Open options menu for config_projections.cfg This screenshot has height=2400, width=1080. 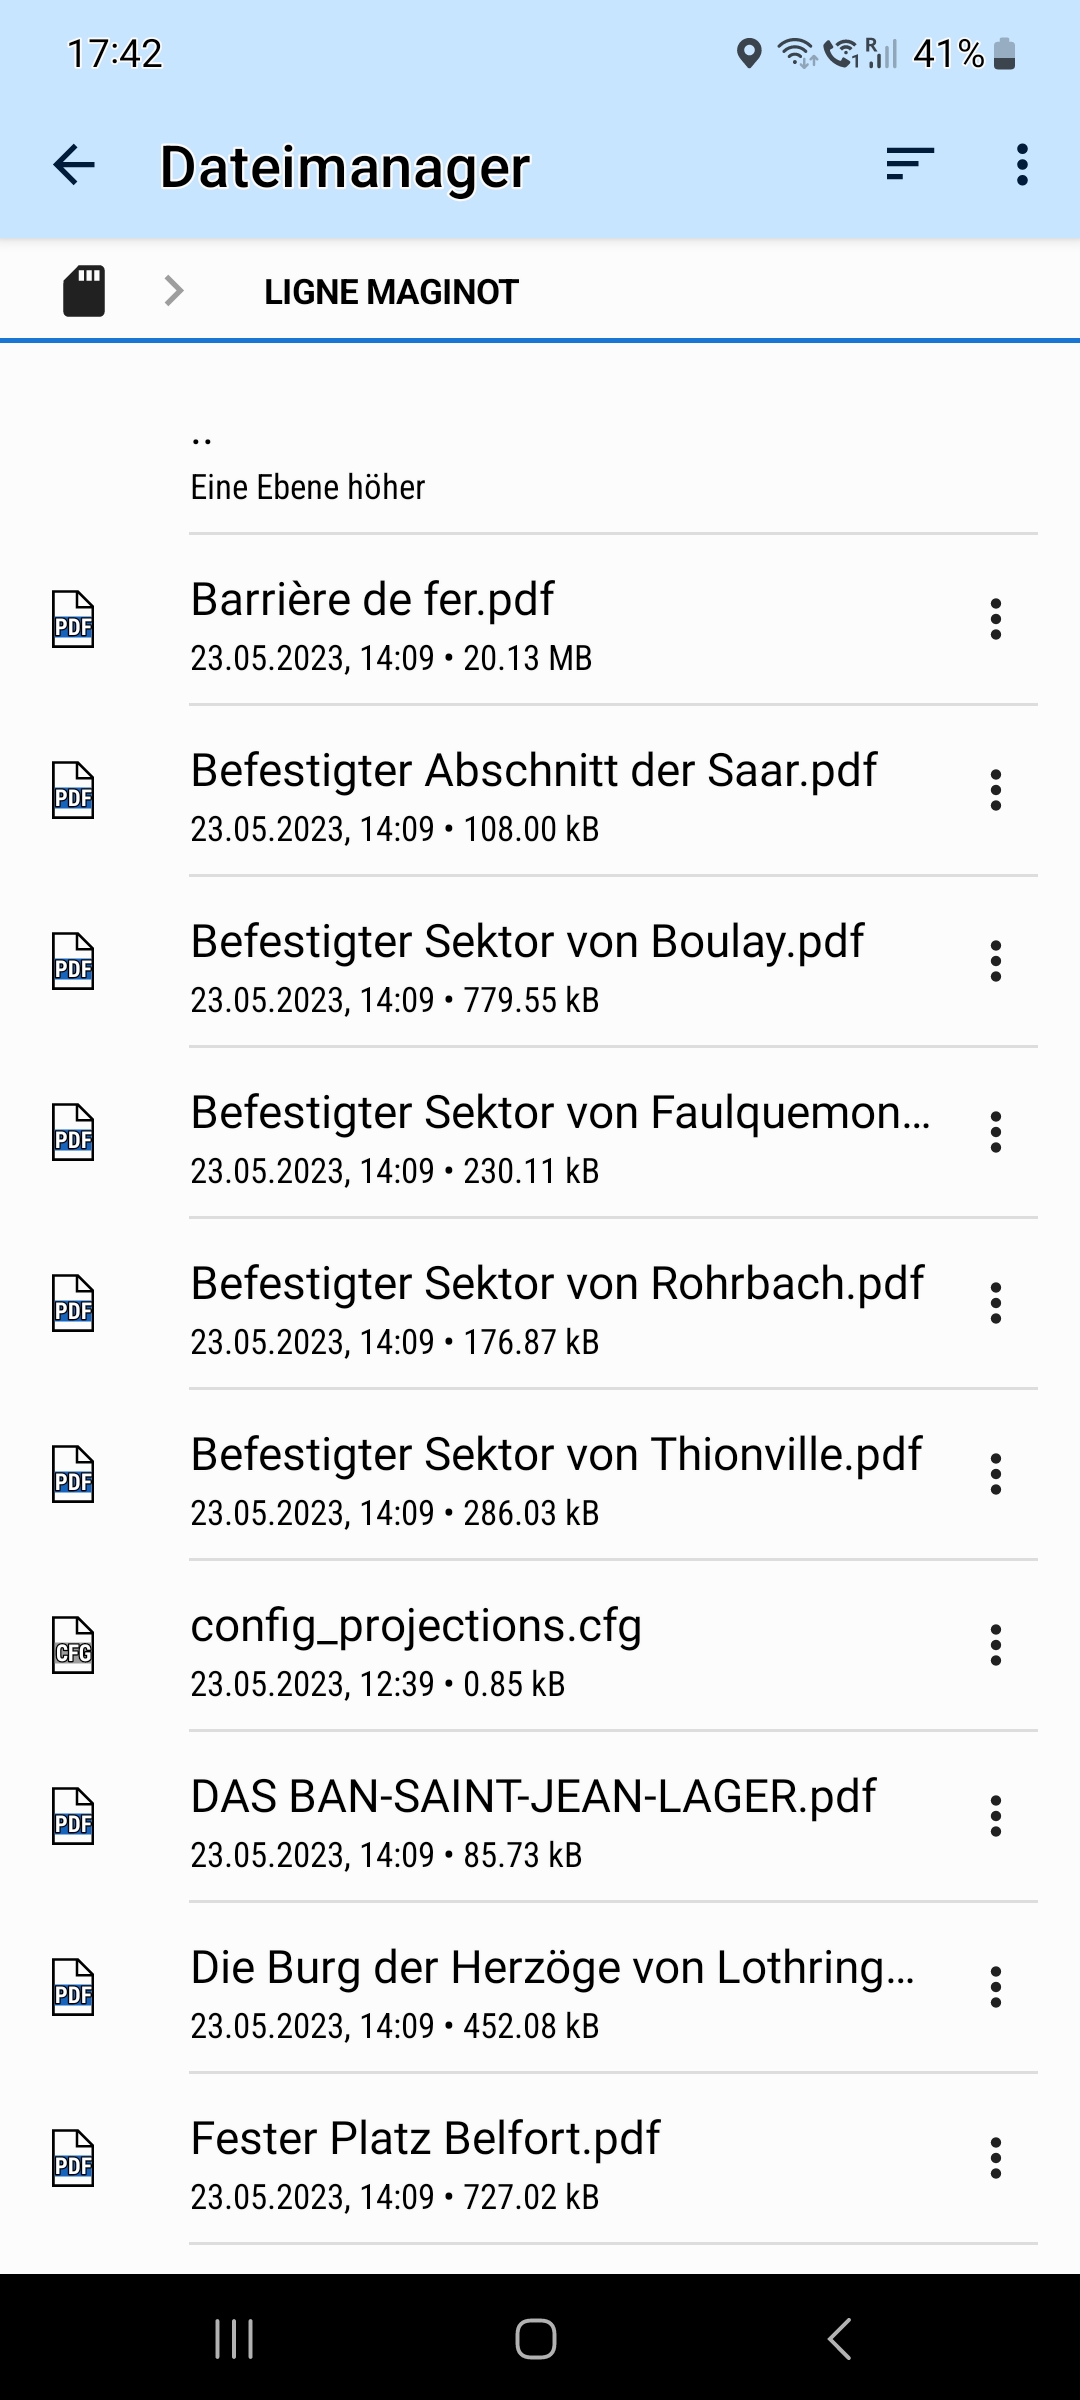[995, 1646]
